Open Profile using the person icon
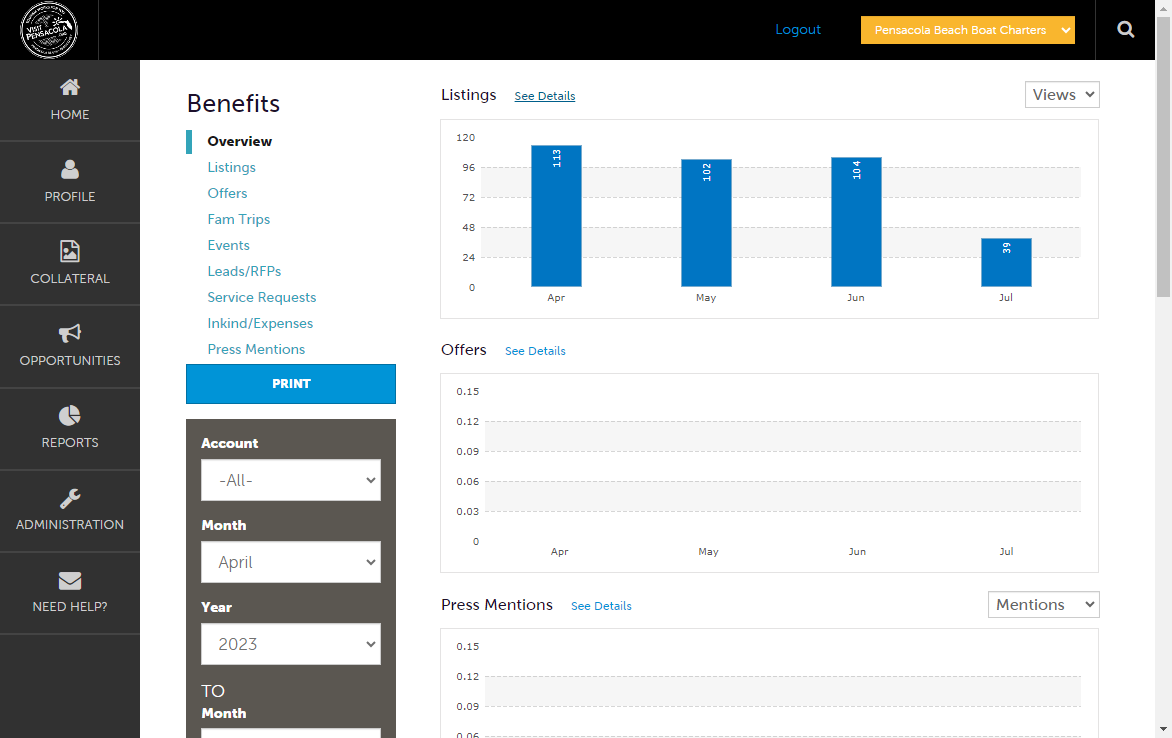1172x738 pixels. (70, 170)
